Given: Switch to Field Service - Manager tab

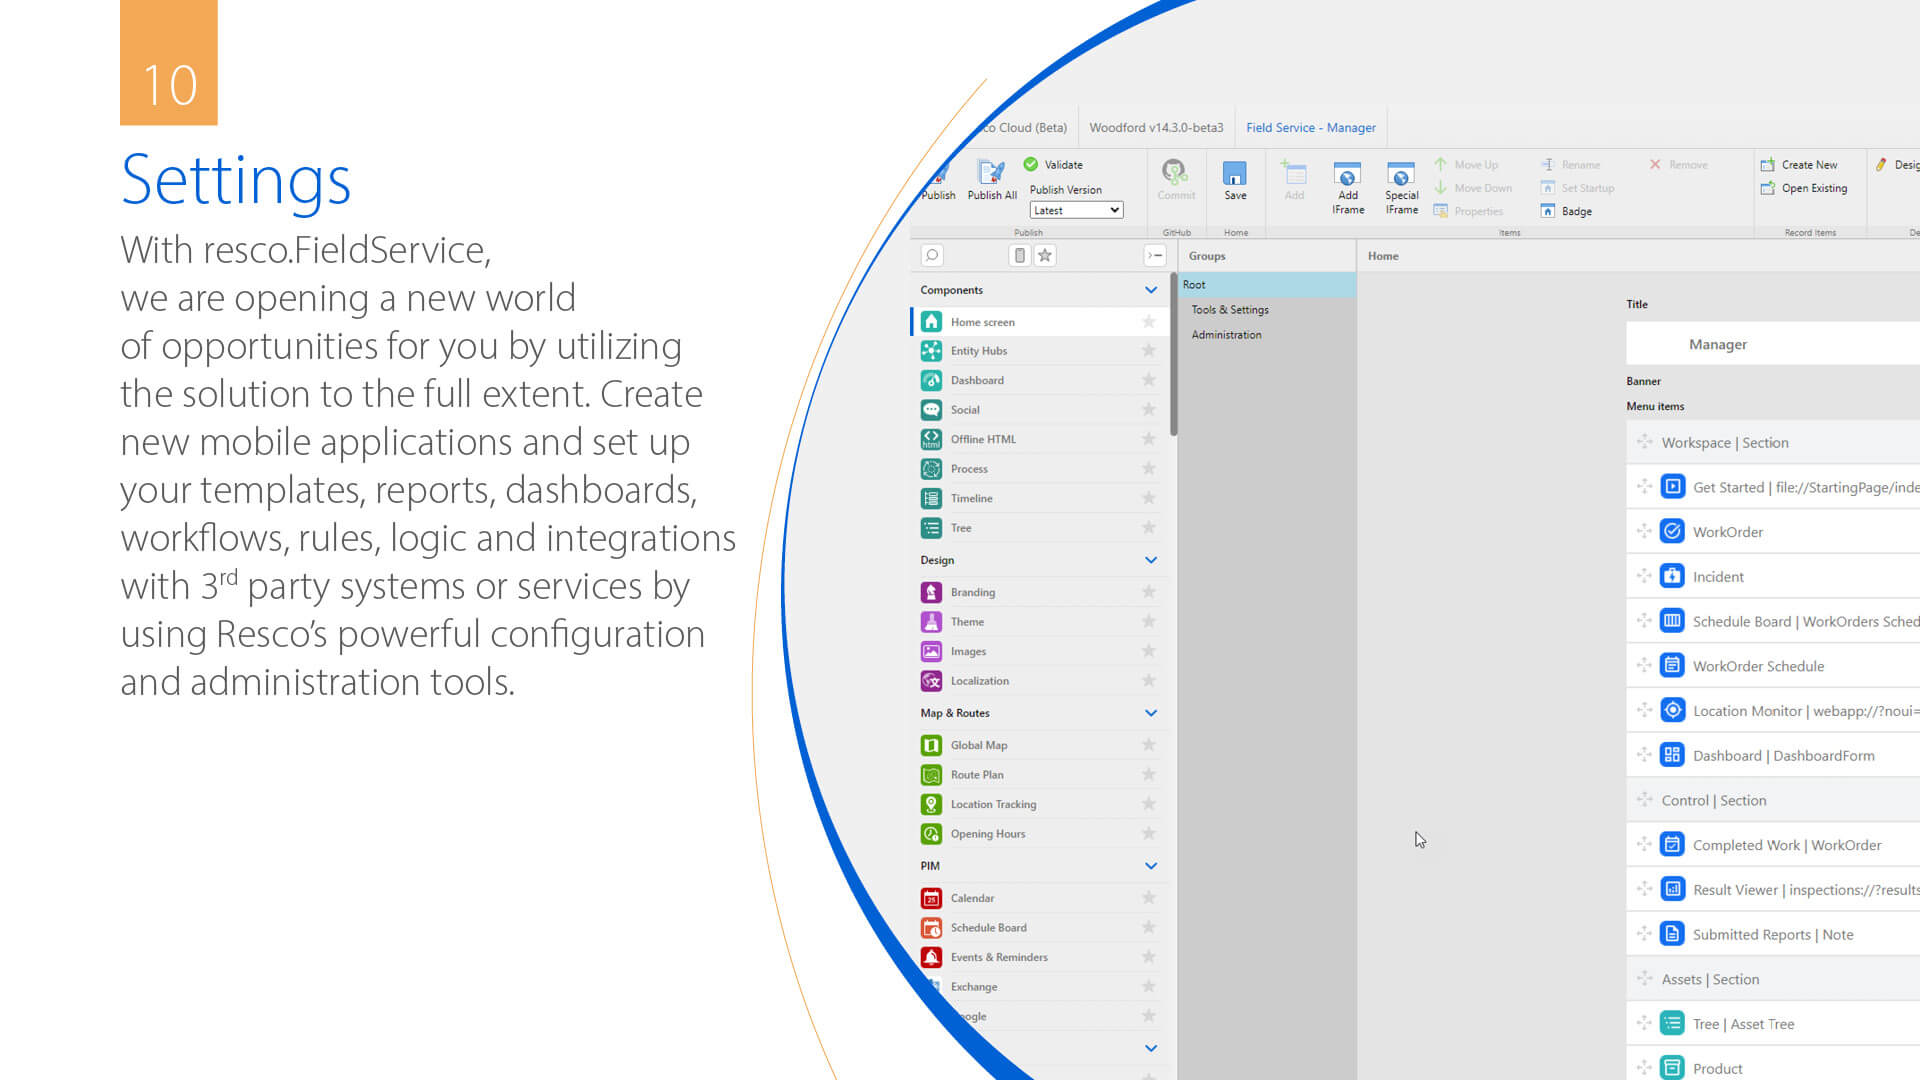Looking at the screenshot, I should pyautogui.click(x=1310, y=128).
